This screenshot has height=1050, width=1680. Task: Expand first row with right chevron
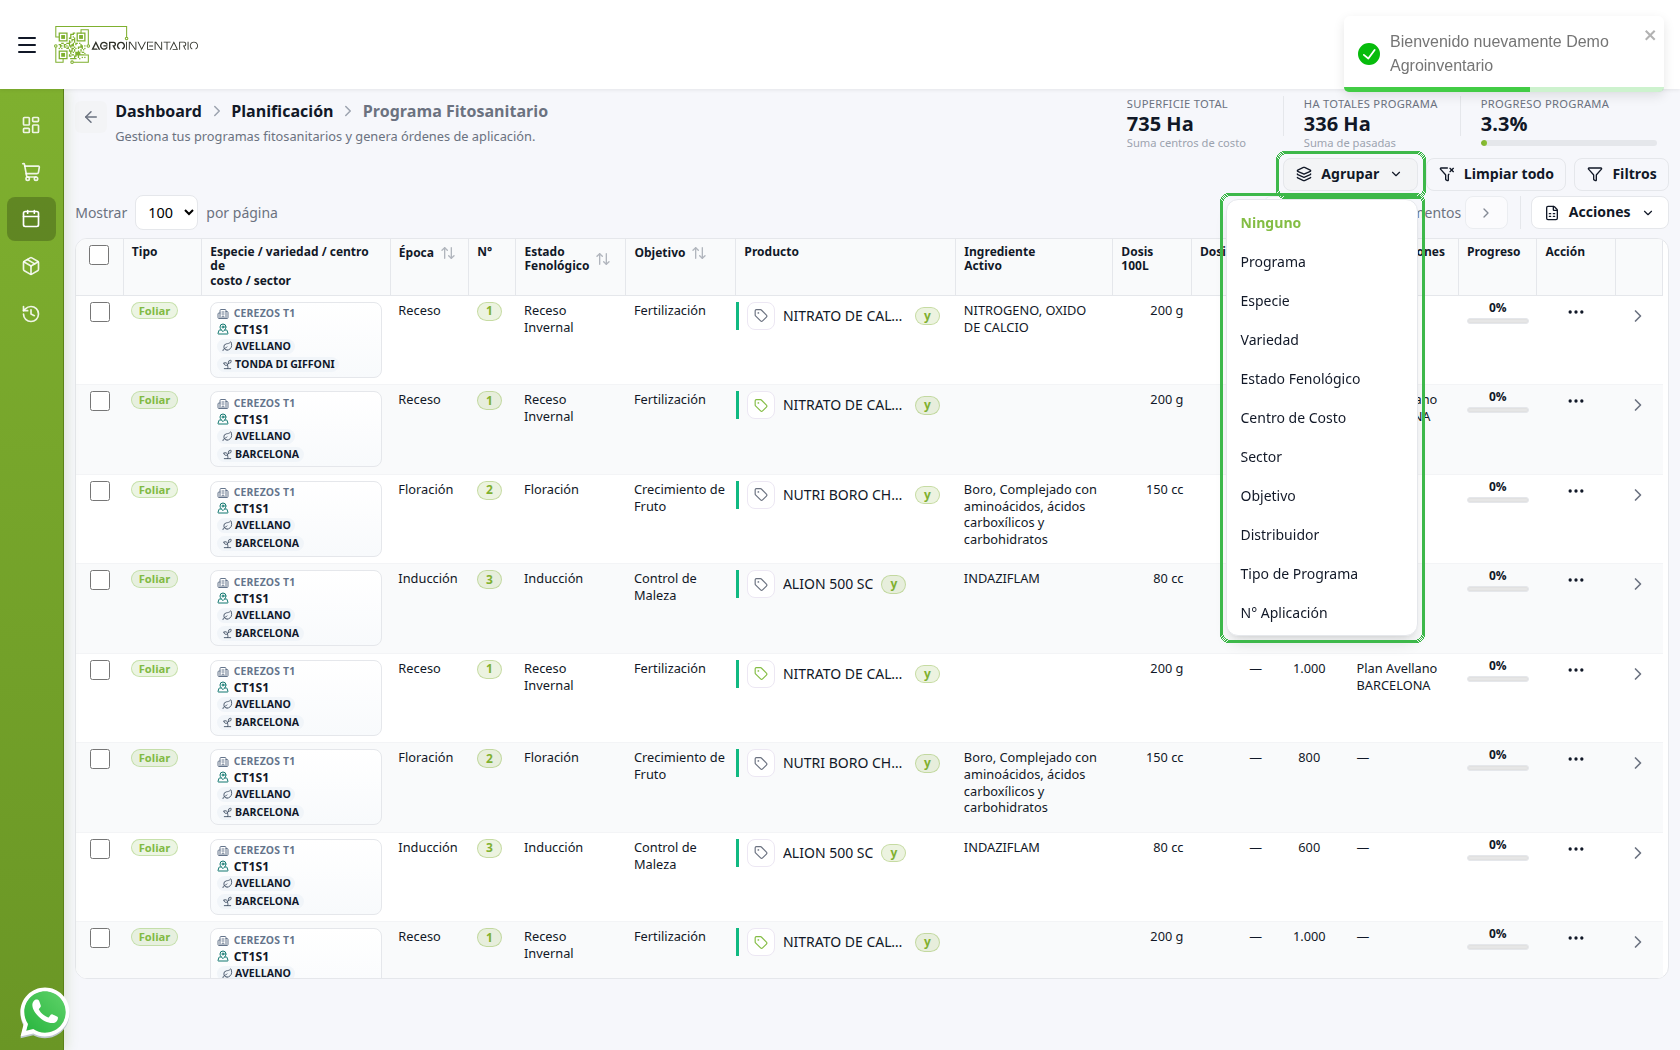(x=1637, y=316)
